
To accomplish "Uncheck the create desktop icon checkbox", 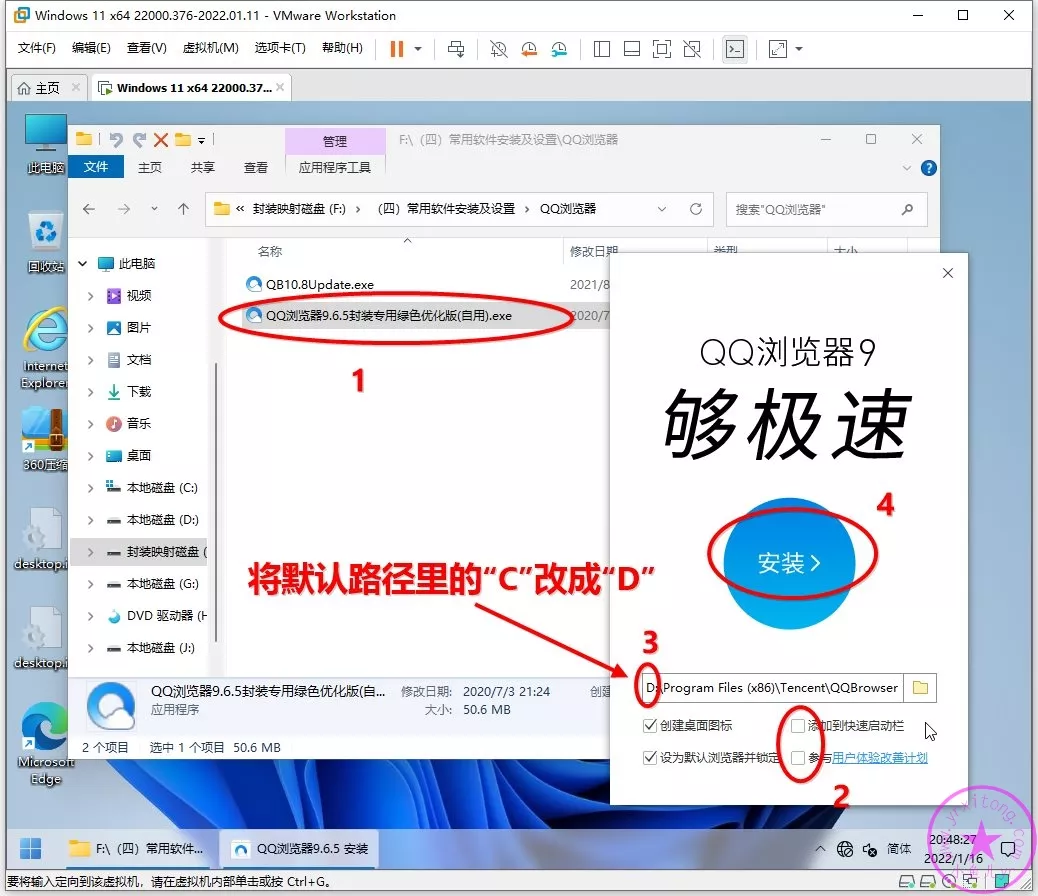I will [652, 726].
